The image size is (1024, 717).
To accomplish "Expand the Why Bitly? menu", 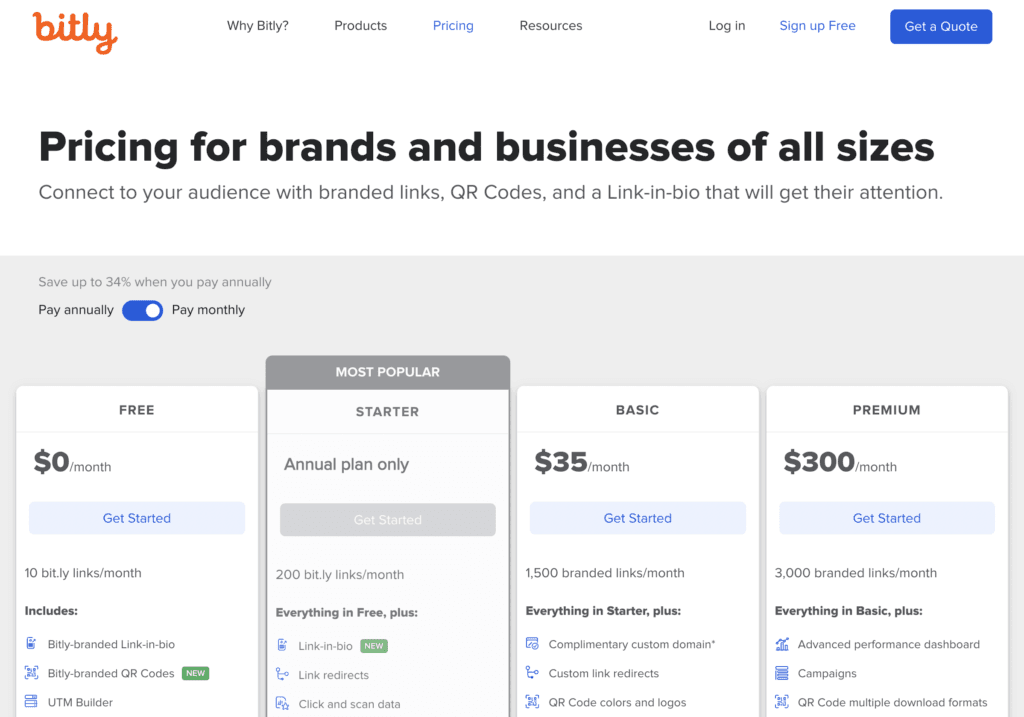I will [x=258, y=26].
